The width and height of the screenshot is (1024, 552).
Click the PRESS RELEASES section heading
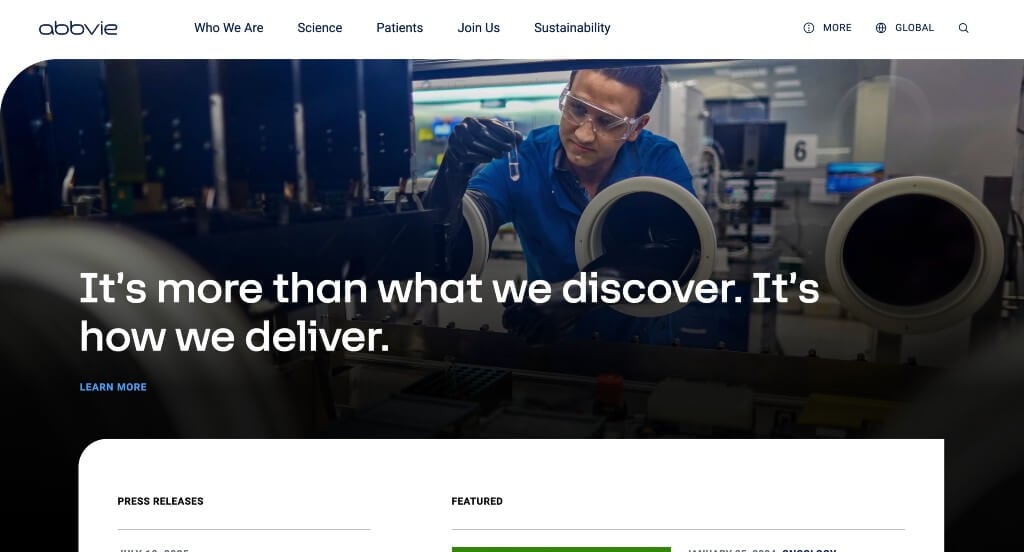tap(160, 502)
